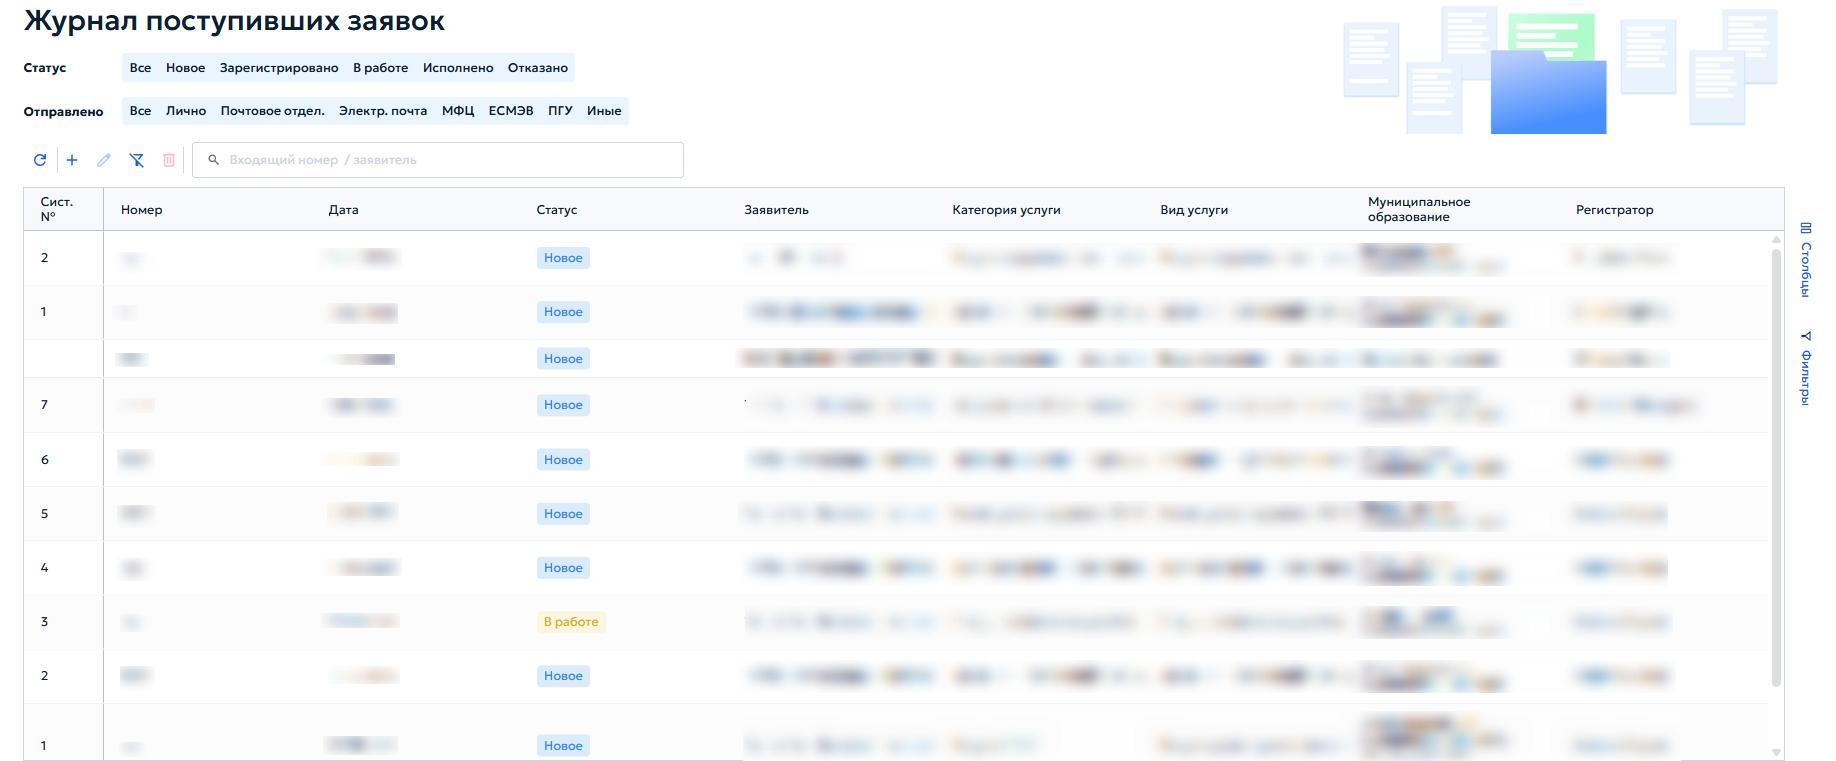Click the Новое status badge in row 6
The height and width of the screenshot is (761, 1836).
(x=563, y=460)
